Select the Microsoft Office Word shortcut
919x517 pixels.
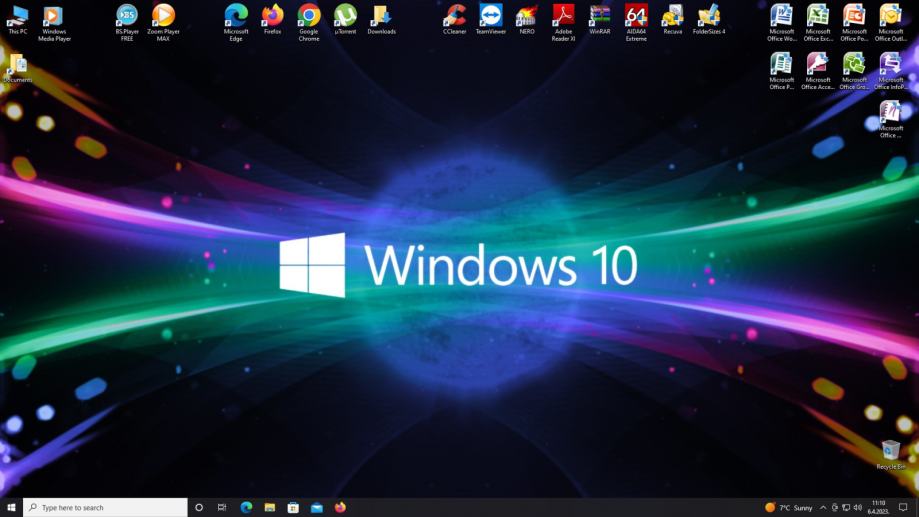[x=781, y=23]
